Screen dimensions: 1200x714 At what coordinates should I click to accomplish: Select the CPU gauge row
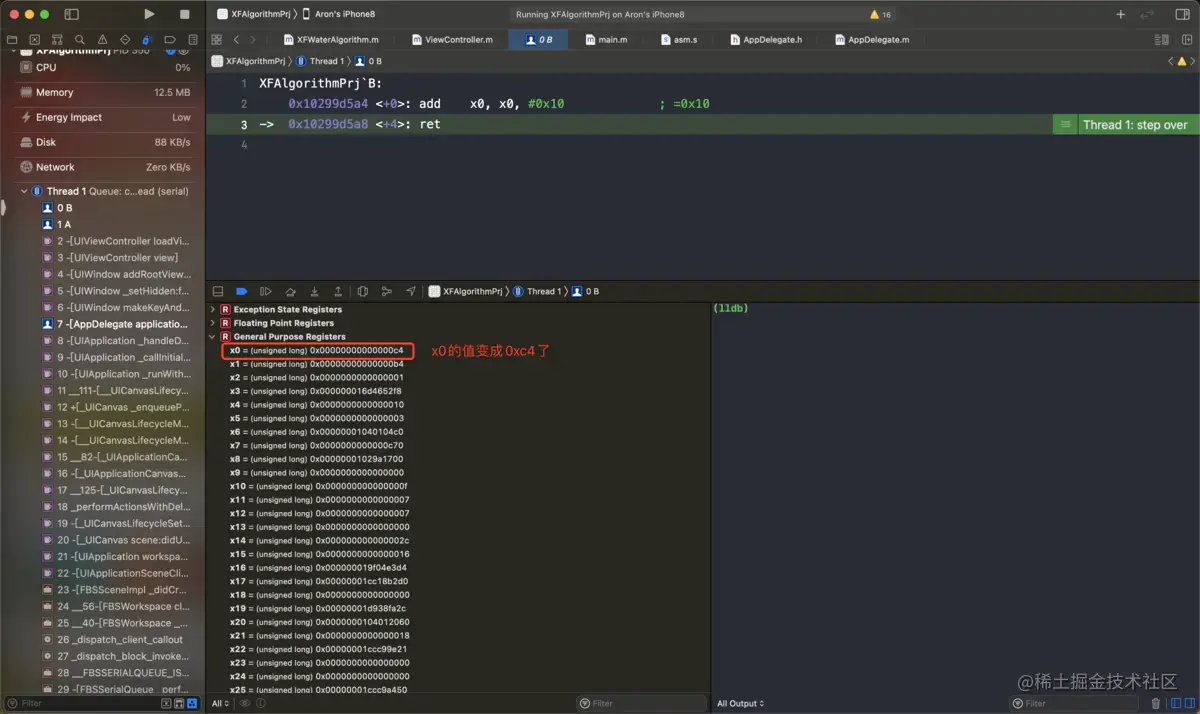tap(103, 67)
